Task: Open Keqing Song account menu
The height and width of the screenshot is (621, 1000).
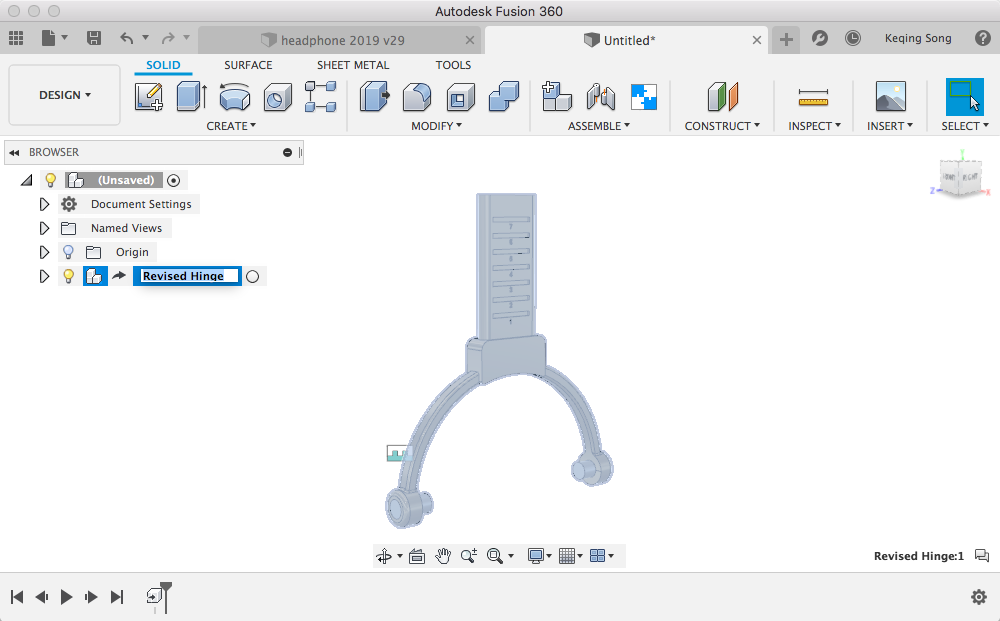Action: click(x=918, y=38)
